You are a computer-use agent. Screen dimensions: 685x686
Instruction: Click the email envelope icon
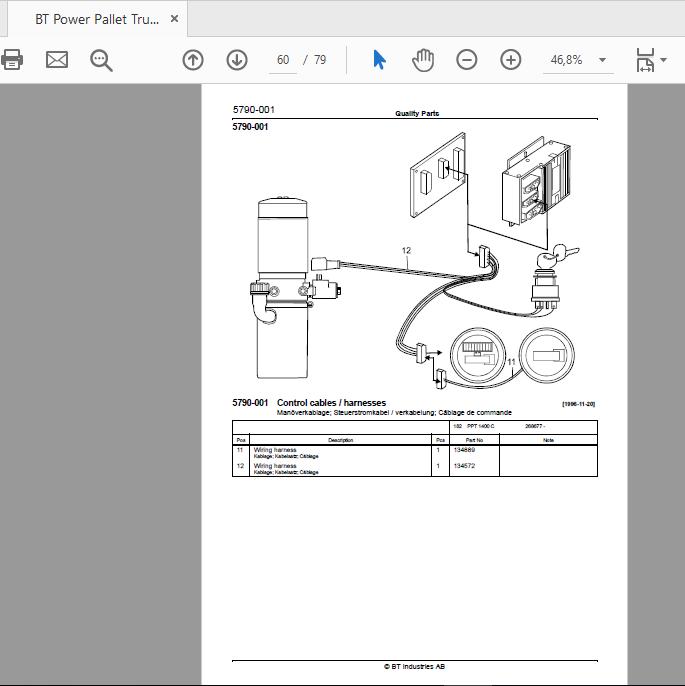pyautogui.click(x=57, y=60)
